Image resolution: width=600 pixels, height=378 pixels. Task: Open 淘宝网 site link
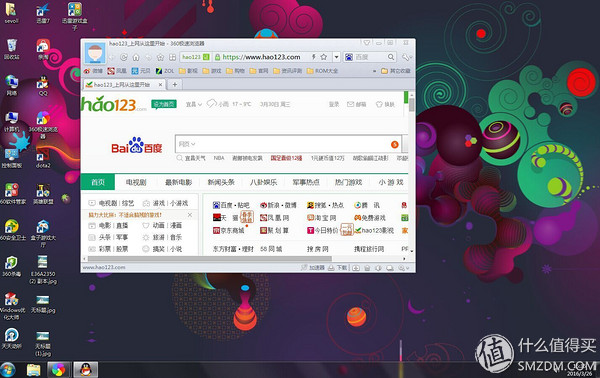[x=321, y=218]
